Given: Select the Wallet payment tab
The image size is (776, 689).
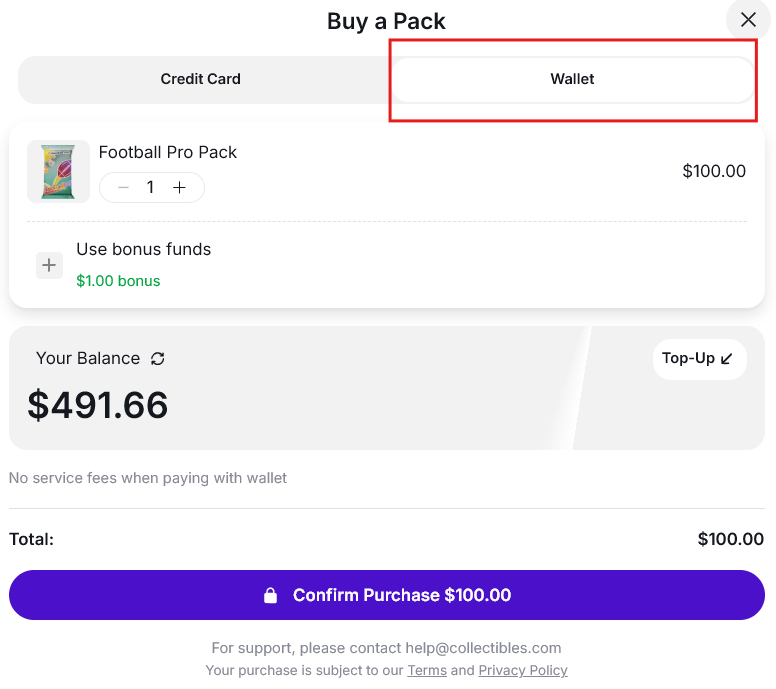Looking at the screenshot, I should point(572,79).
